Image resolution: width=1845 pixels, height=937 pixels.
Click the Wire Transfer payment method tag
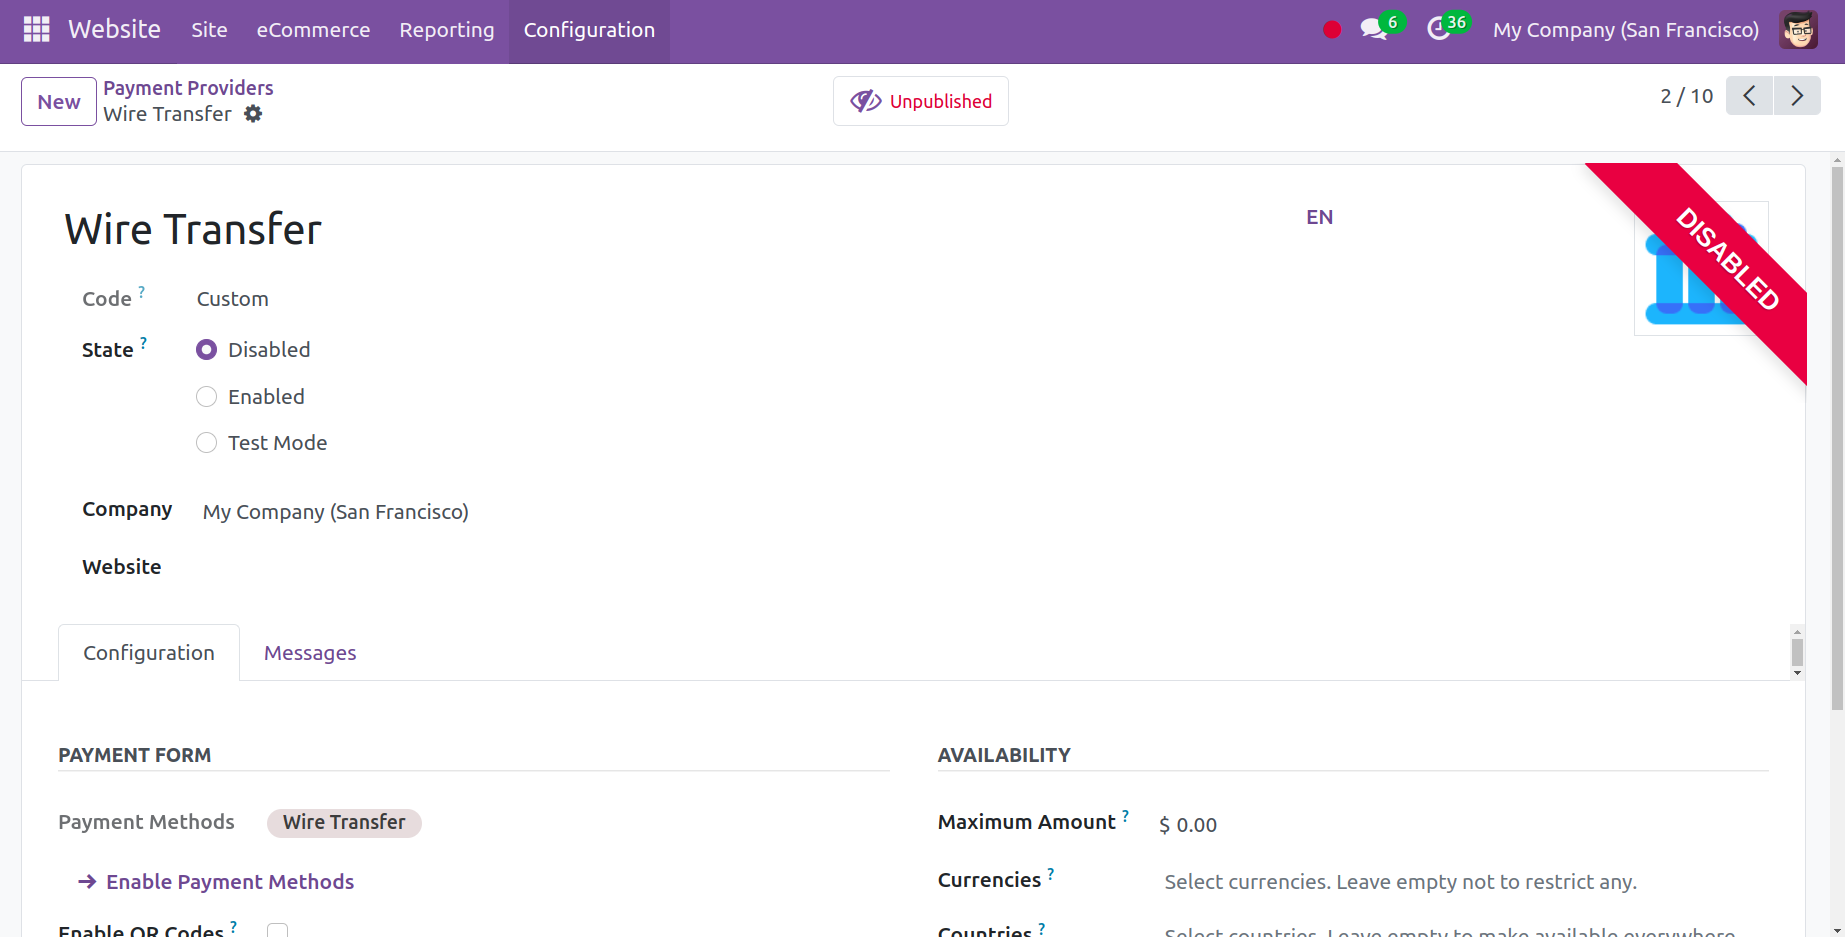point(344,823)
